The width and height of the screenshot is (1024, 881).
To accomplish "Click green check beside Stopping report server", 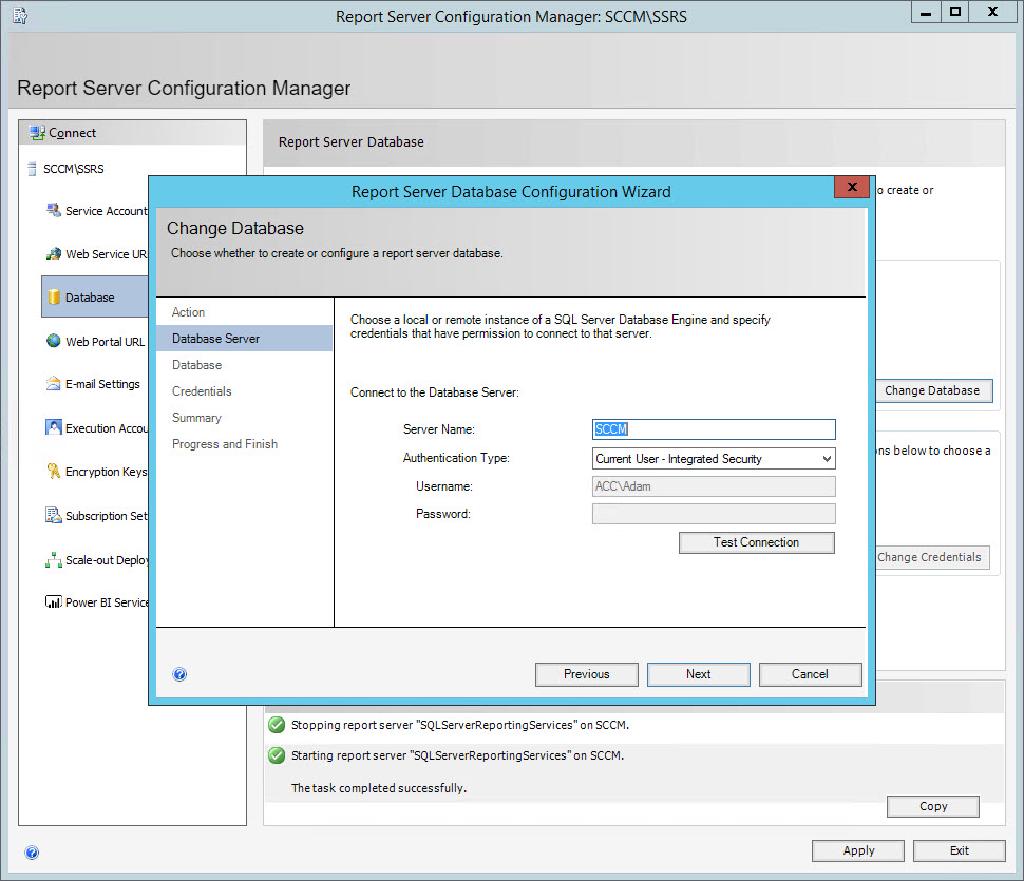I will click(x=276, y=724).
